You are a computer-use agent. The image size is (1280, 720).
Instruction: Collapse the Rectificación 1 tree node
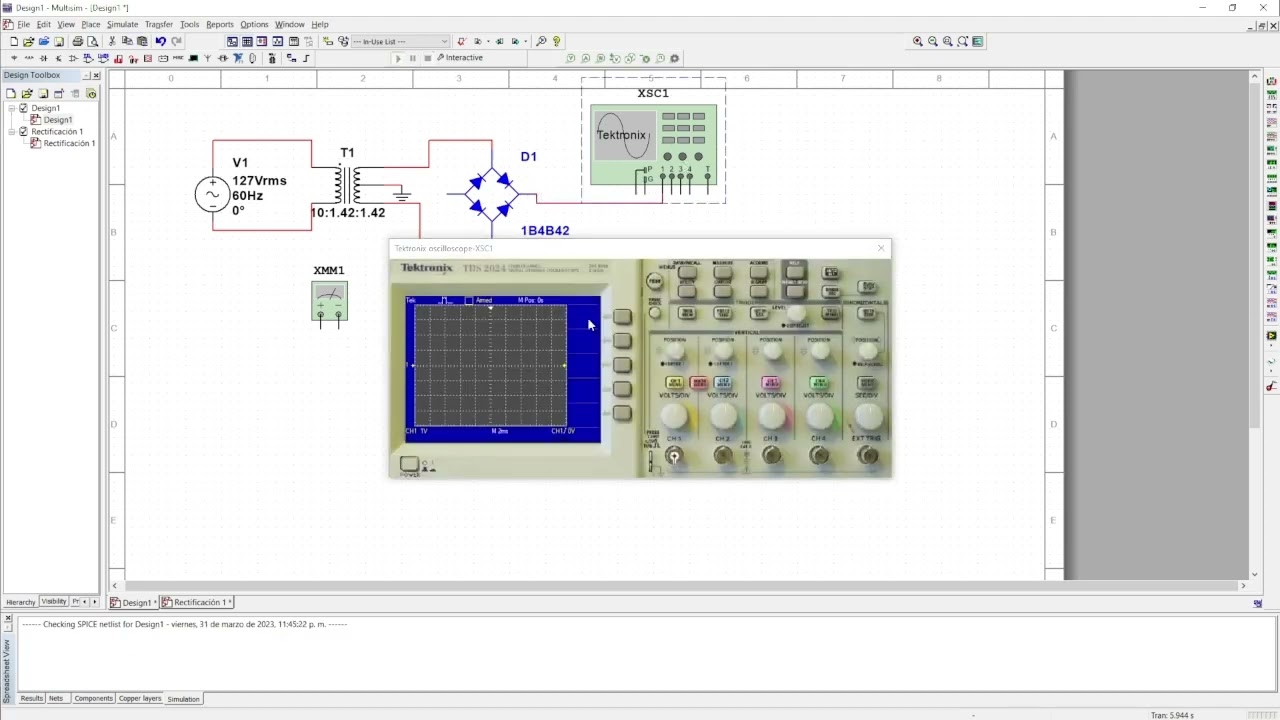point(12,131)
